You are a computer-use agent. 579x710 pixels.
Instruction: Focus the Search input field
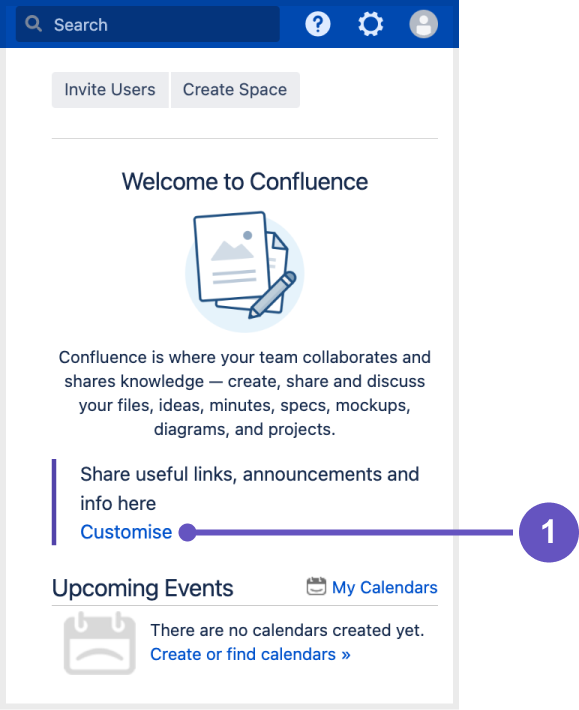pos(148,24)
